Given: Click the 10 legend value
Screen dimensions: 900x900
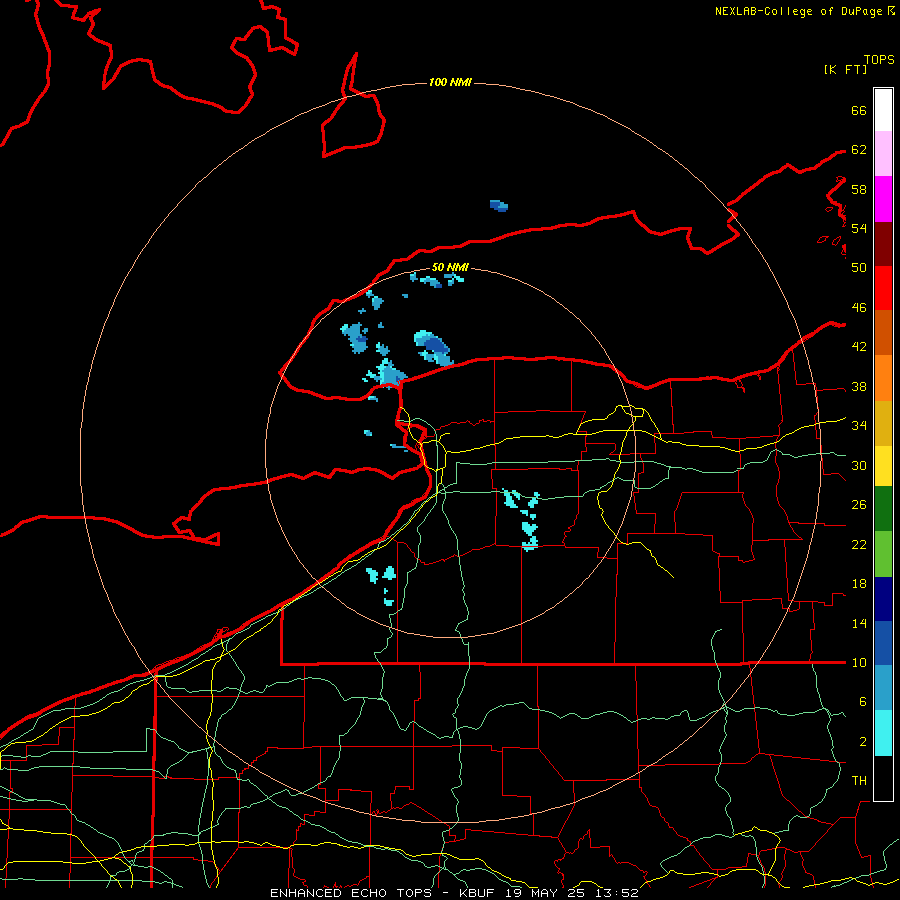Looking at the screenshot, I should point(859,662).
